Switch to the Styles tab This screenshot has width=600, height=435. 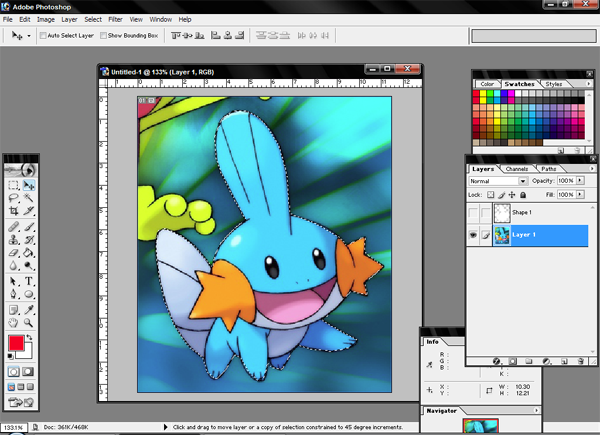coord(554,84)
